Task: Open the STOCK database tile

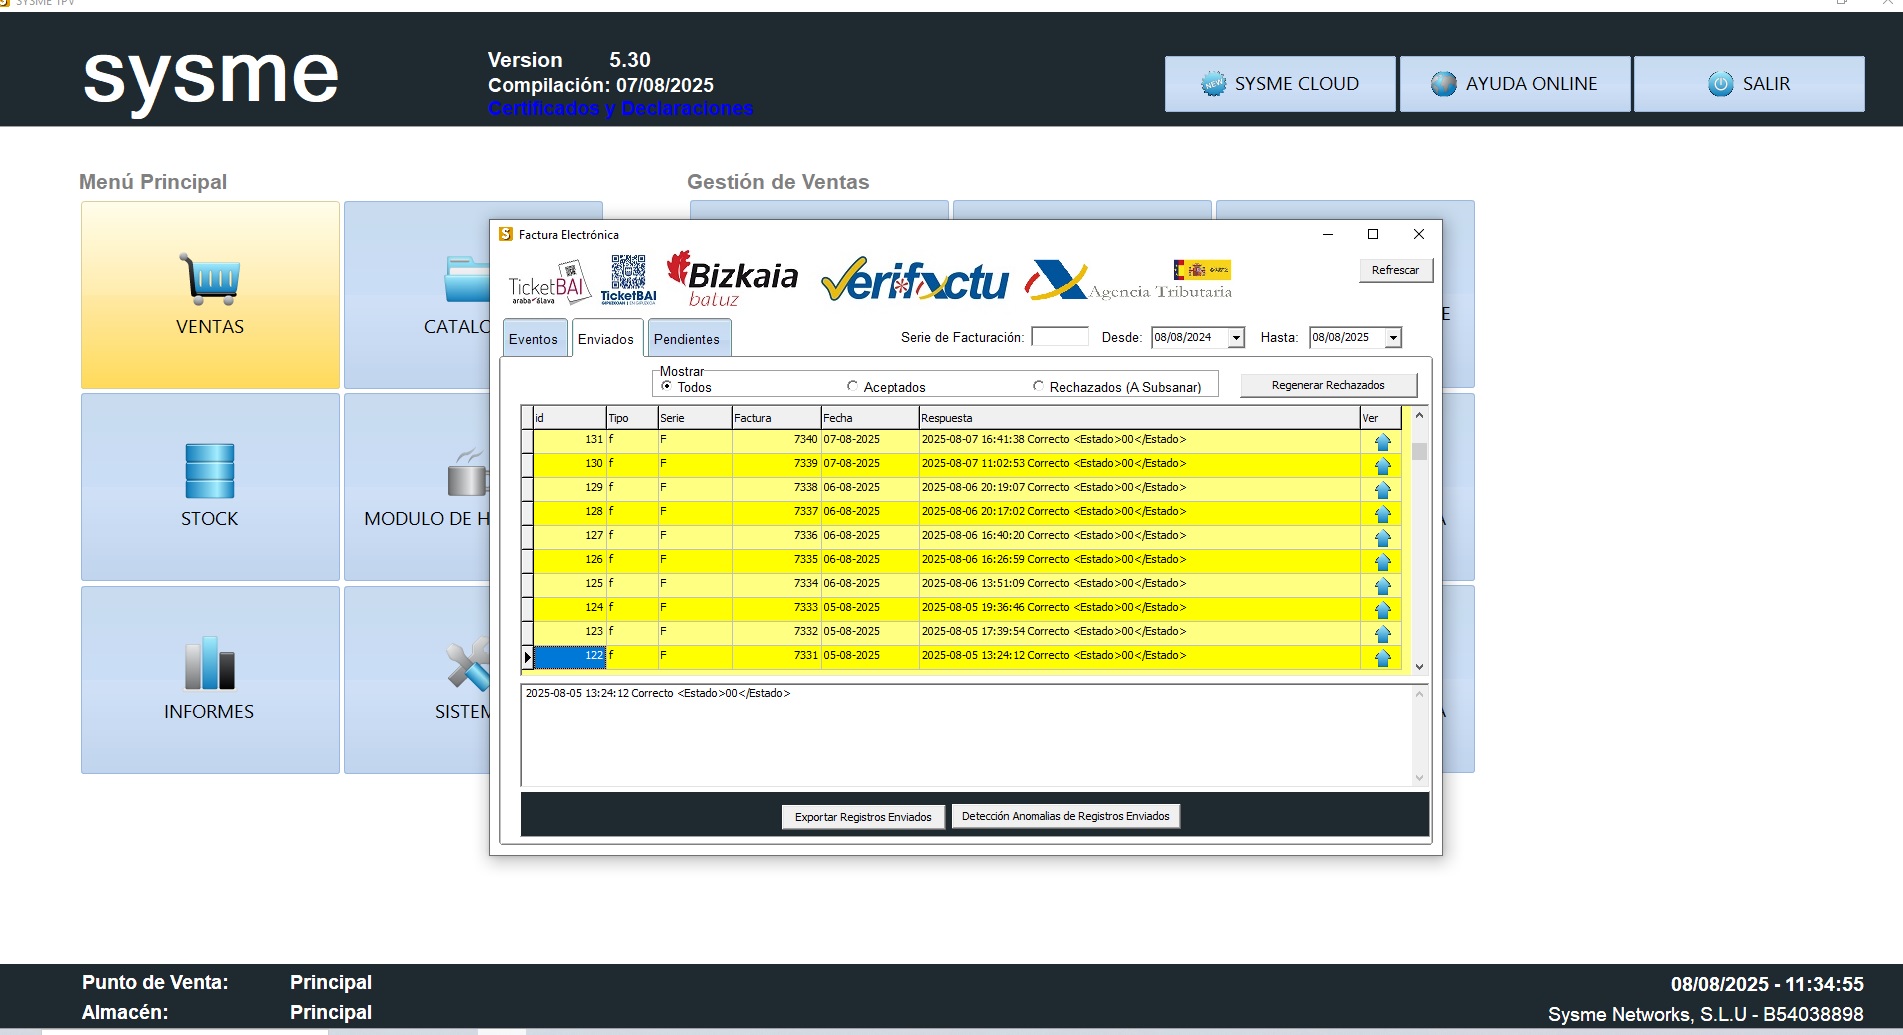Action: click(210, 487)
